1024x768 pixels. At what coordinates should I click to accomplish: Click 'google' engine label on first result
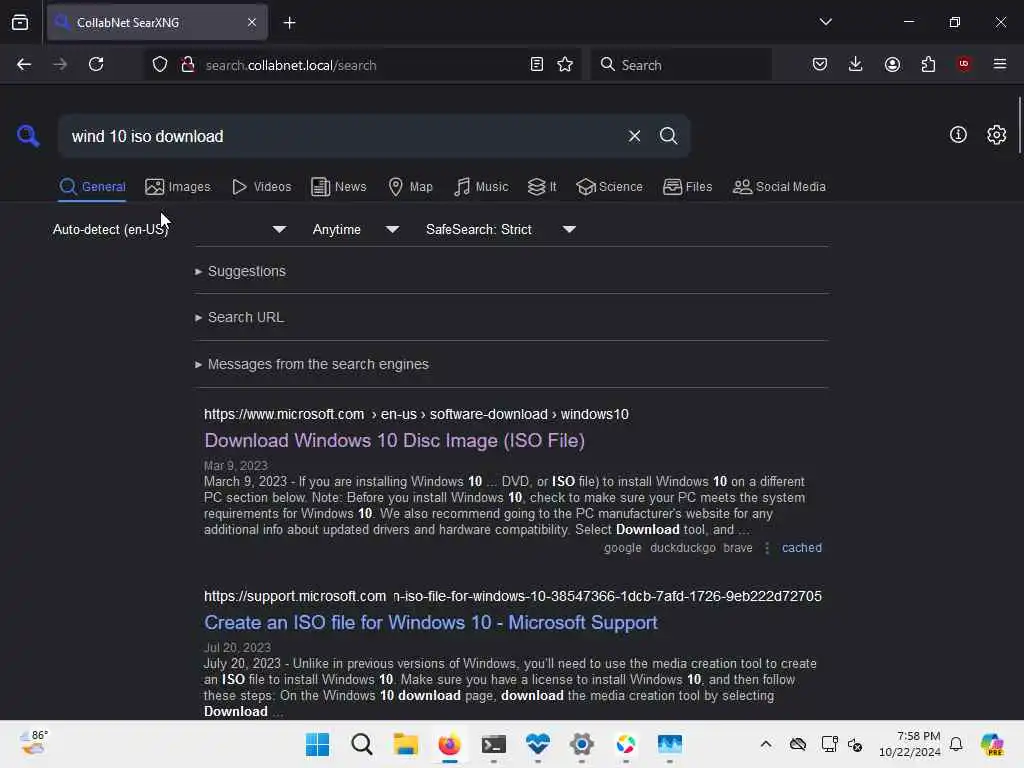pos(622,548)
